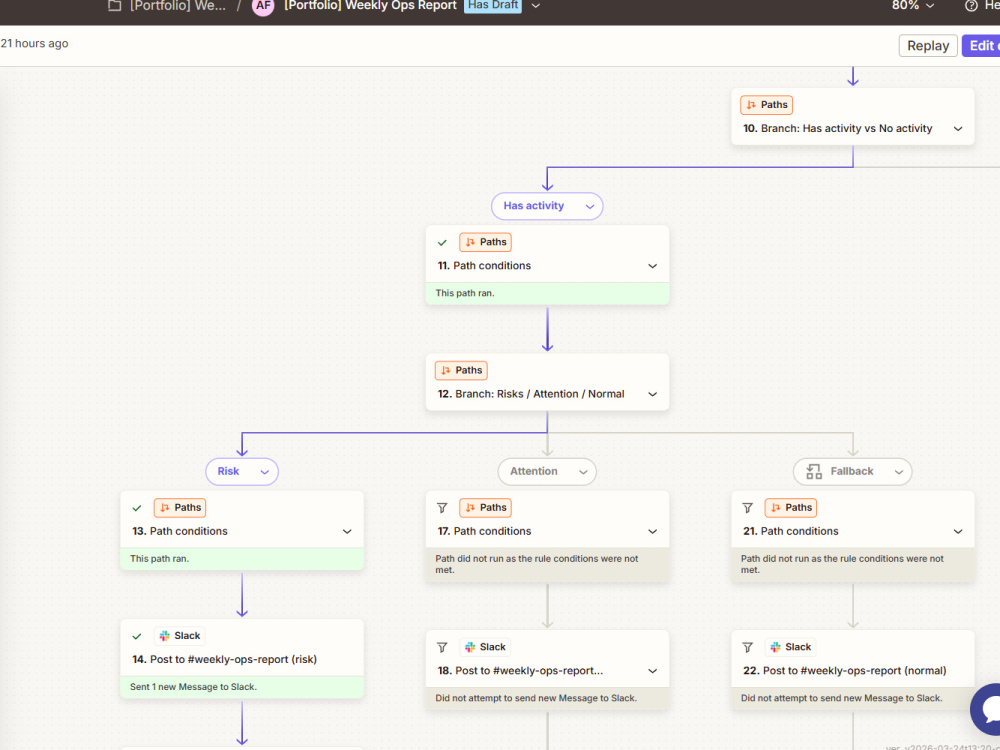Open dropdown next to Has Draft badge

[536, 6]
